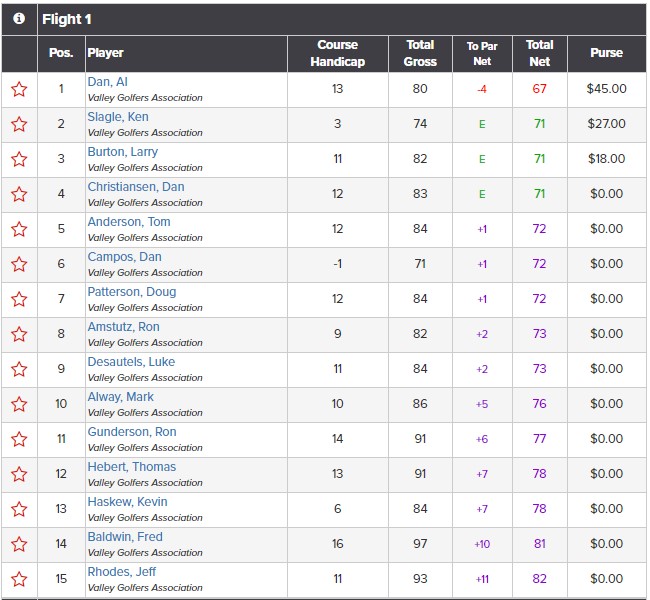The width and height of the screenshot is (650, 600).
Task: Open Mark Alway's player link
Action: (120, 397)
